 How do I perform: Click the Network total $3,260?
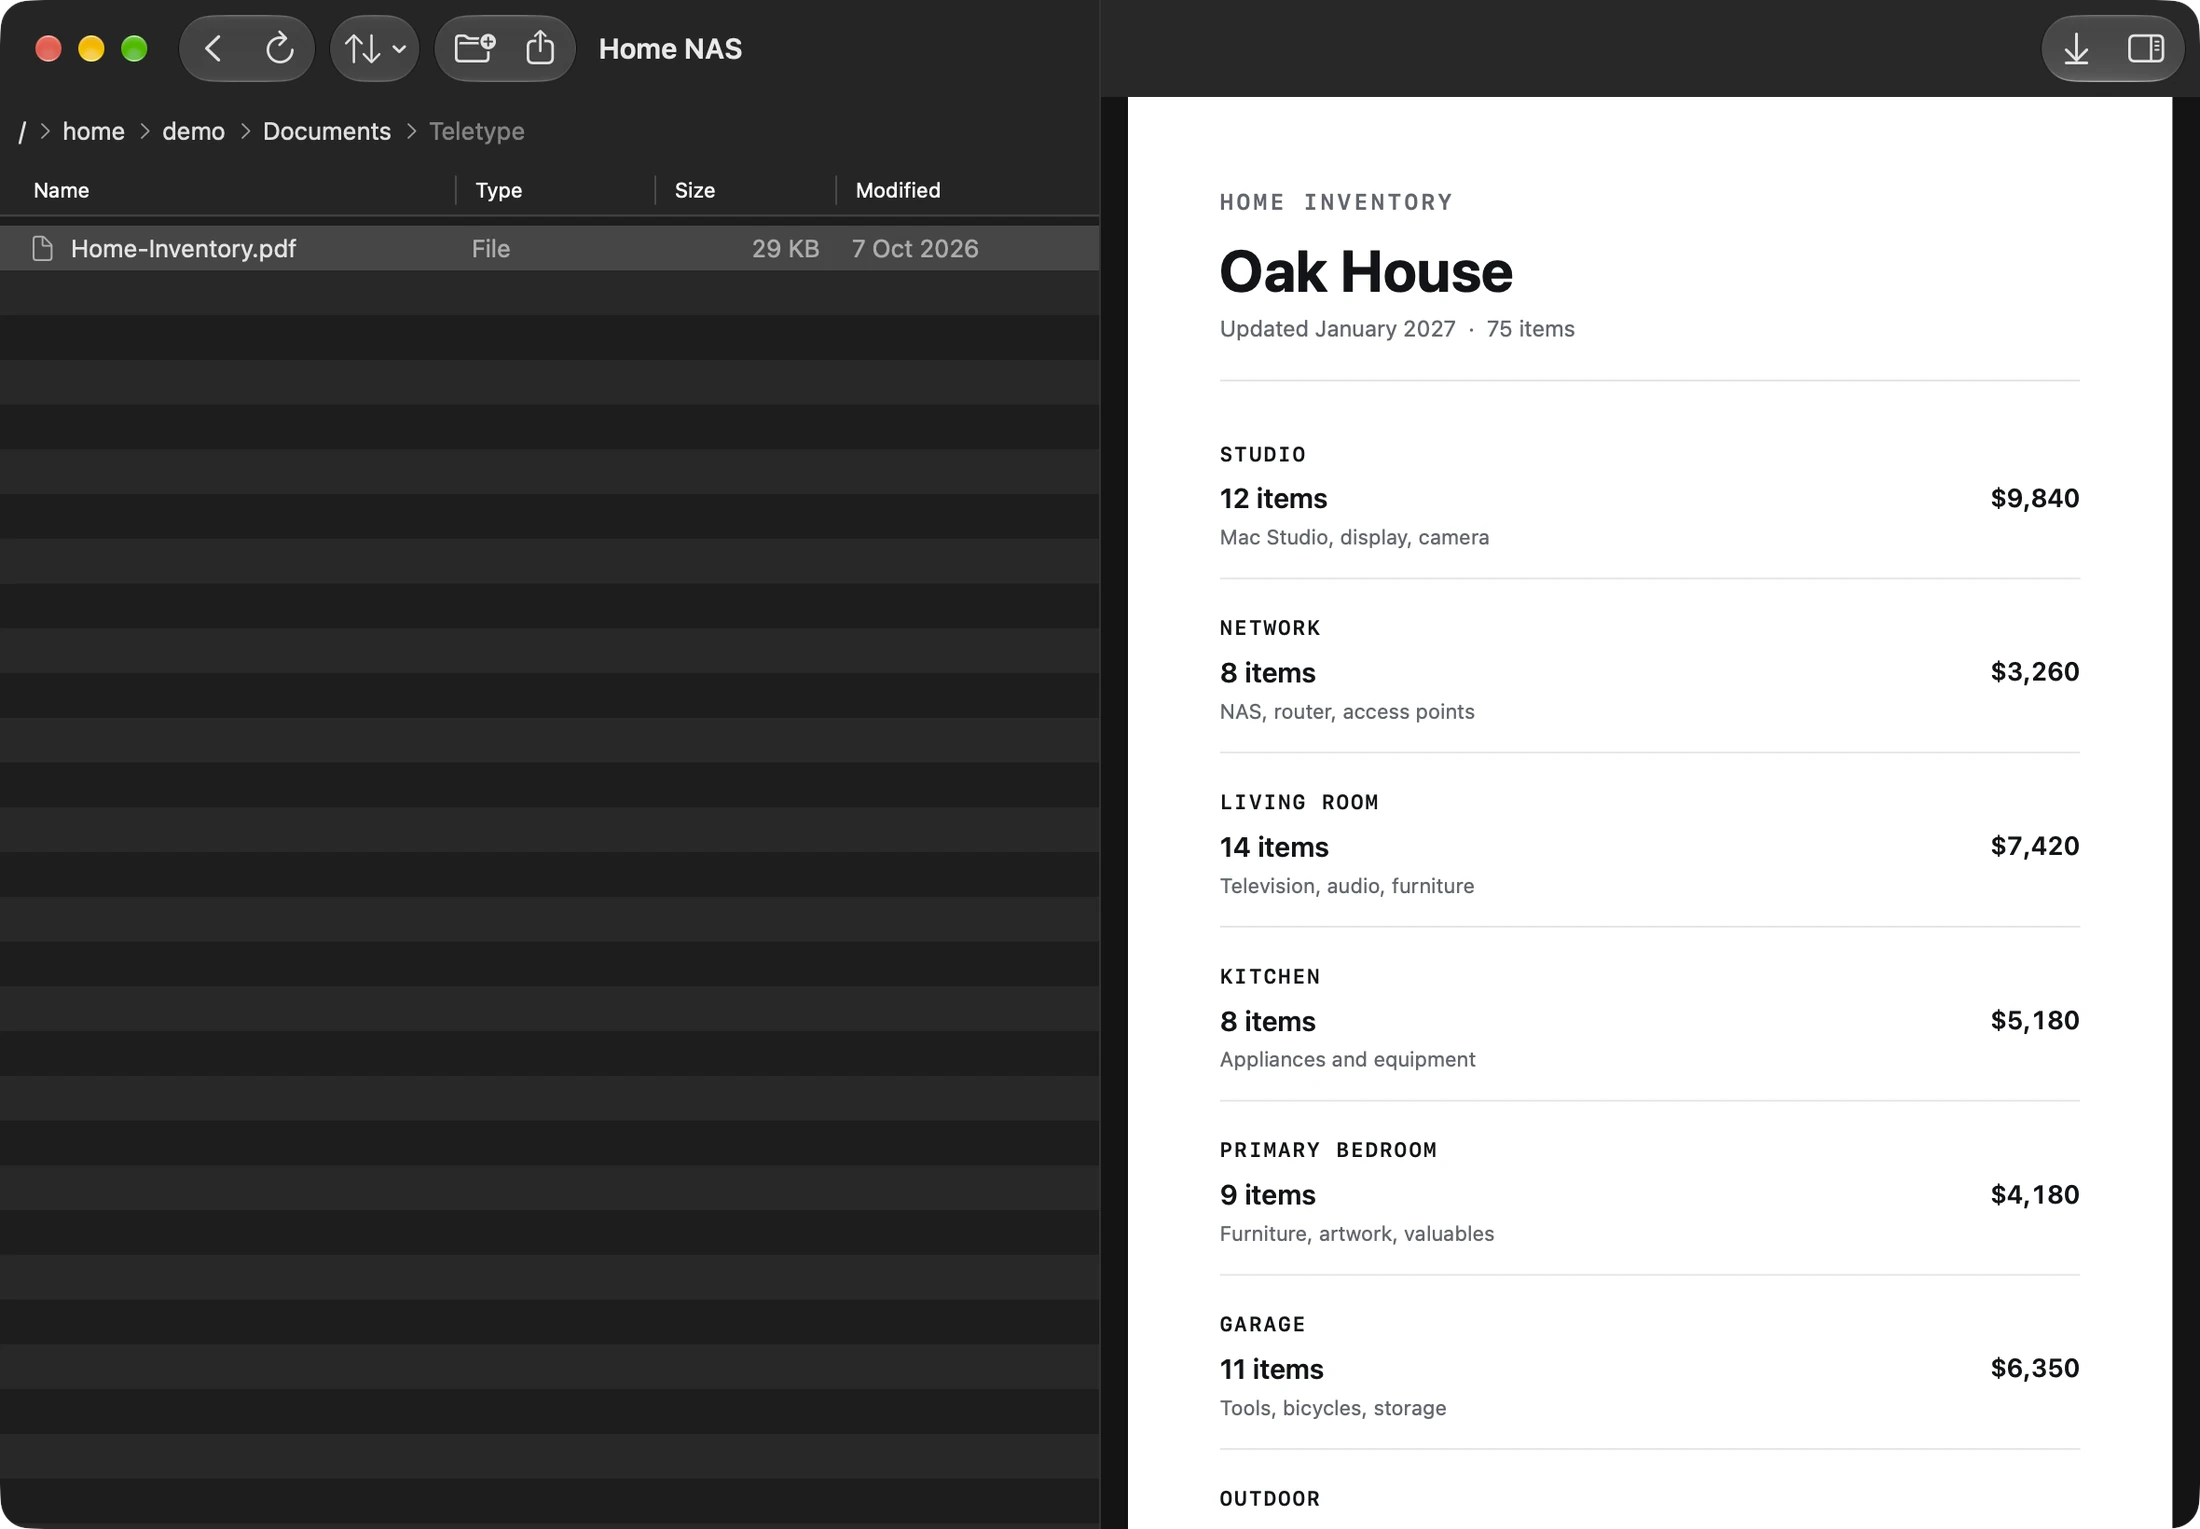tap(2034, 672)
